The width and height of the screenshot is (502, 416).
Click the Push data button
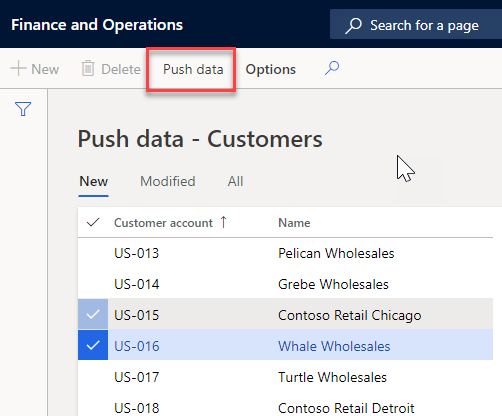pos(193,69)
